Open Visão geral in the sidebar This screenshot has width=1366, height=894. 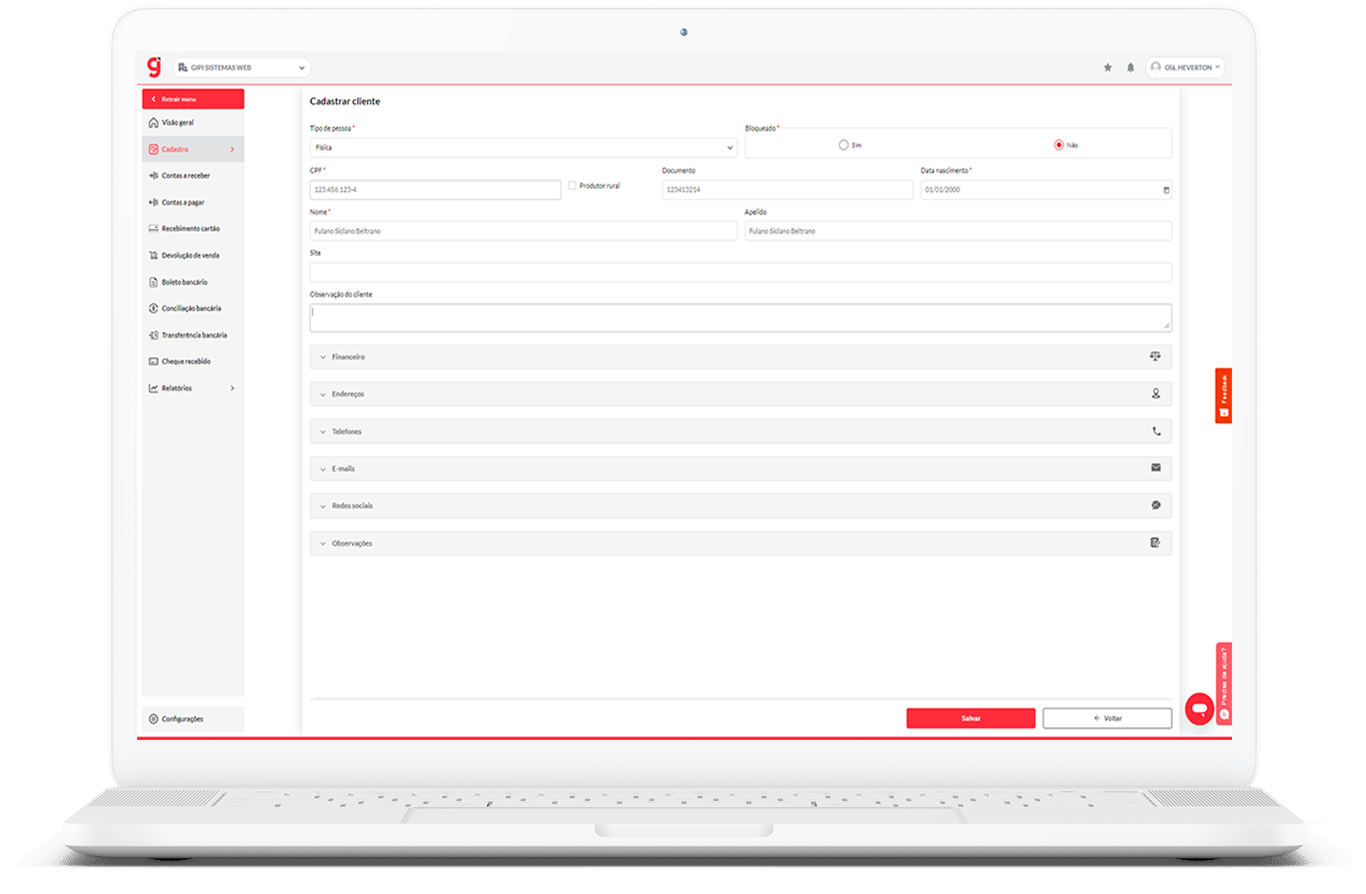click(193, 123)
